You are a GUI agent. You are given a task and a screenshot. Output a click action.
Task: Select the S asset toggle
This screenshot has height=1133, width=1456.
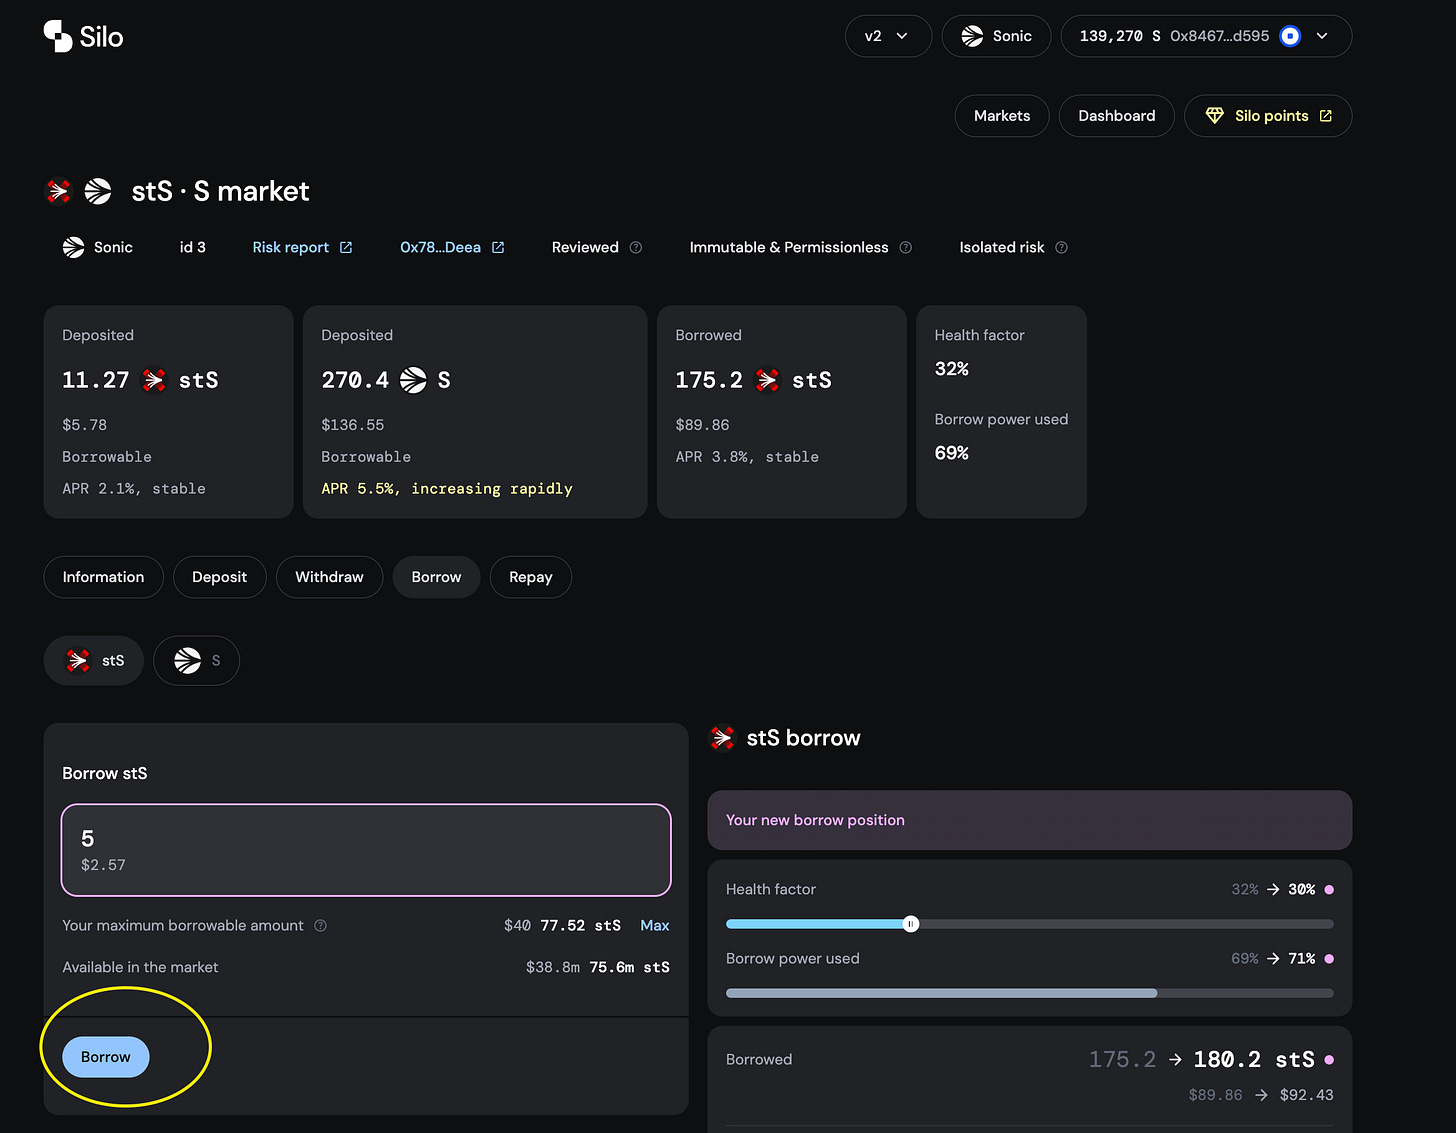(x=196, y=660)
